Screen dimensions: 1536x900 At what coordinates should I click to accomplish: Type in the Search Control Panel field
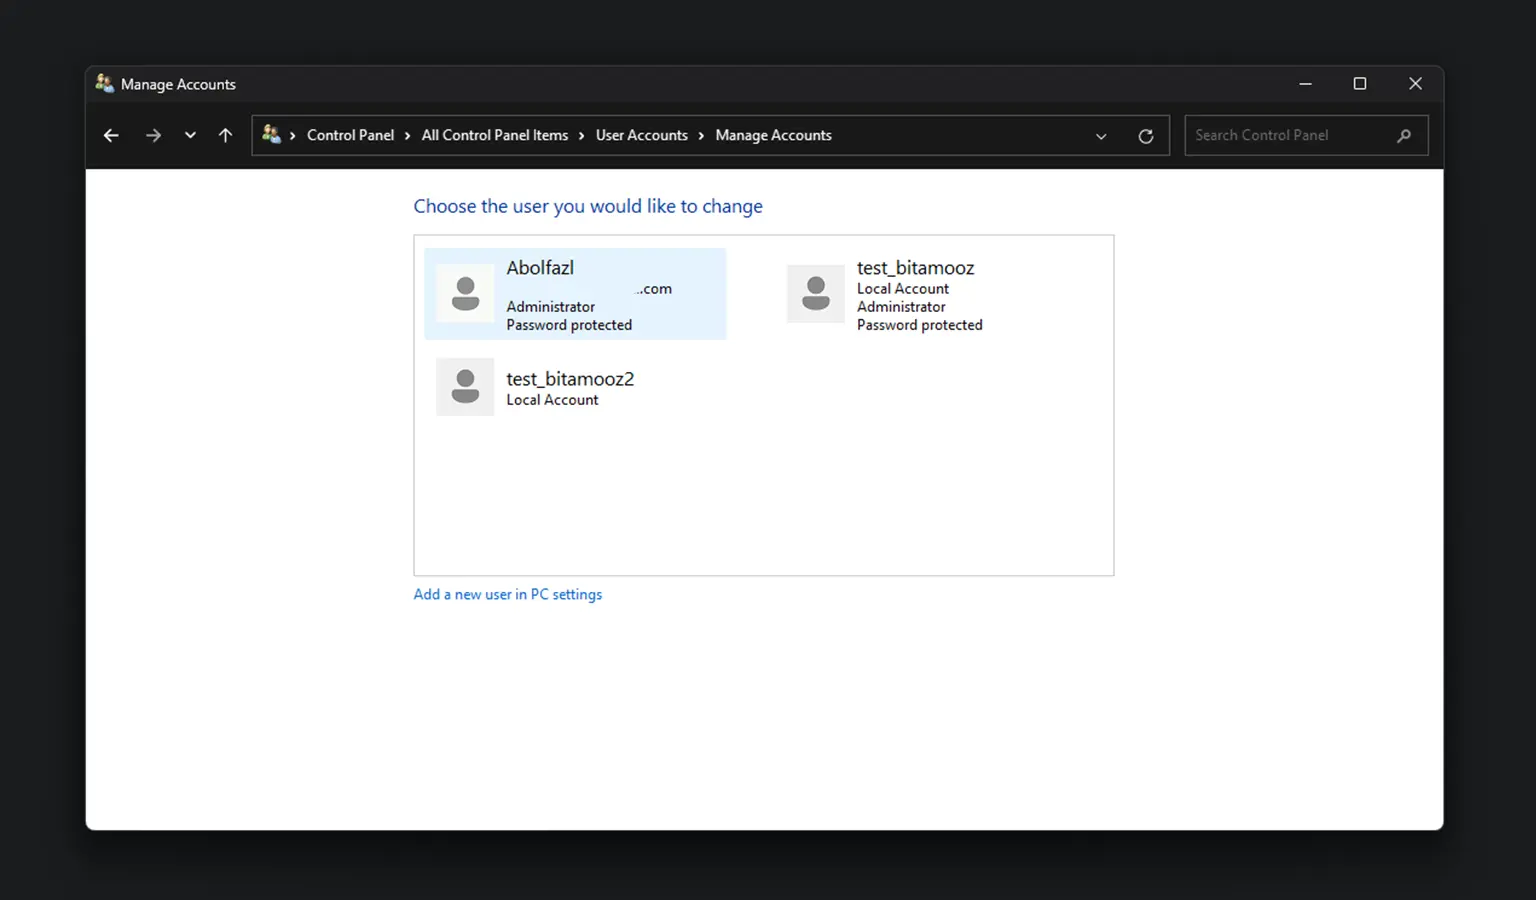pyautogui.click(x=1290, y=136)
